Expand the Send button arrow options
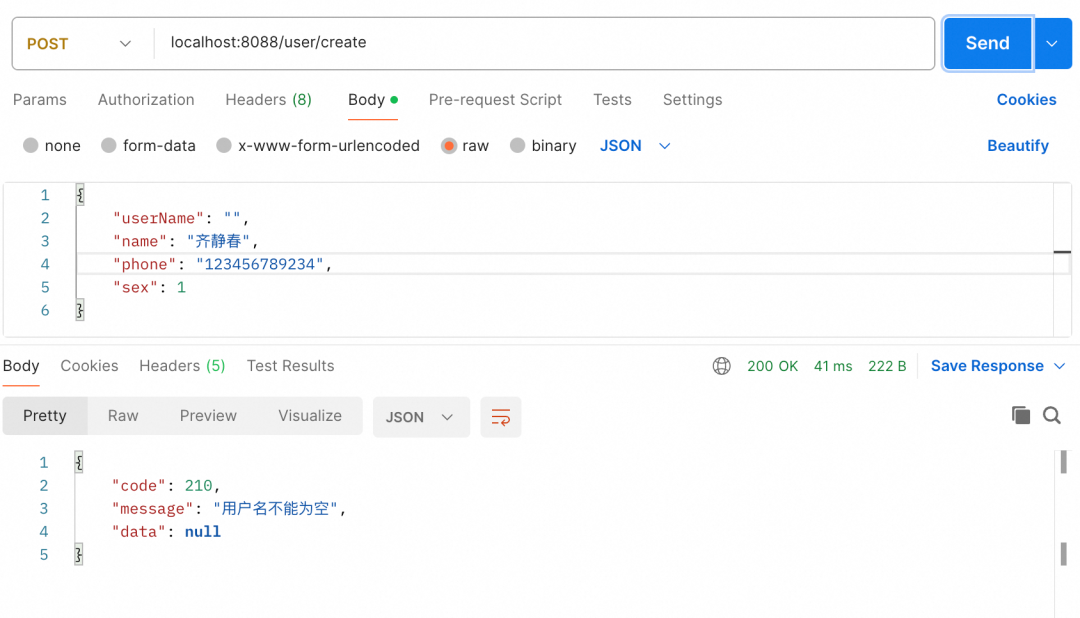This screenshot has width=1080, height=618. (x=1052, y=44)
